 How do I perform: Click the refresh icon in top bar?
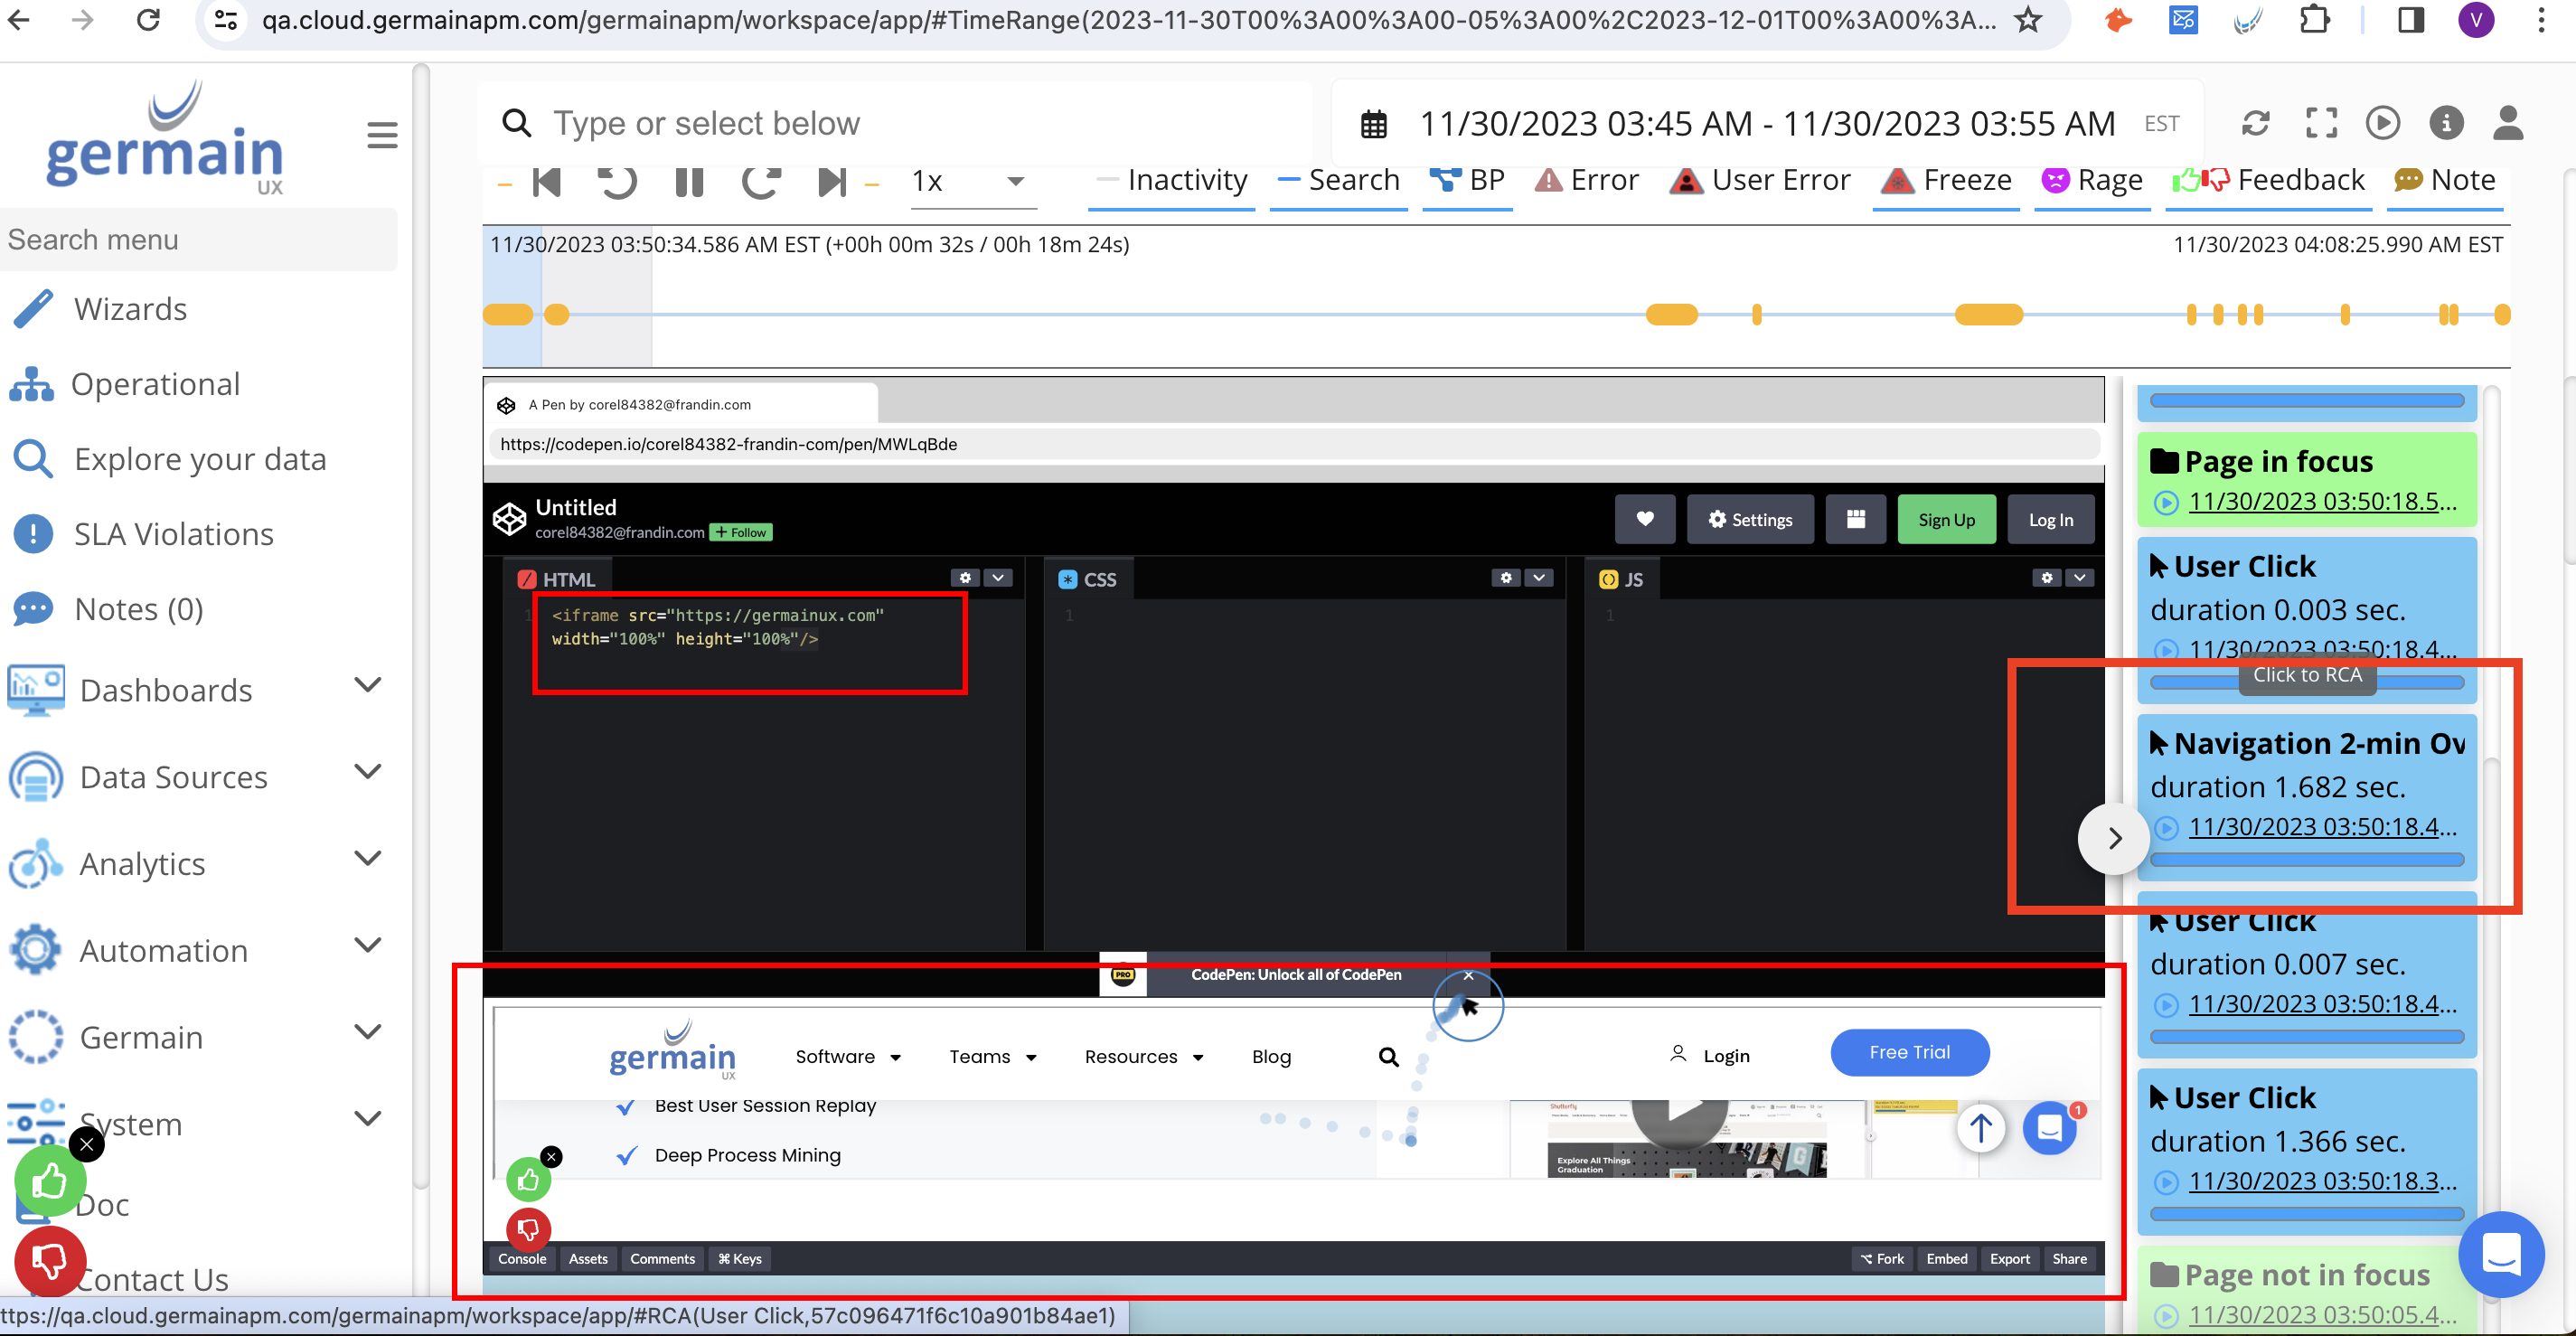click(x=2255, y=123)
